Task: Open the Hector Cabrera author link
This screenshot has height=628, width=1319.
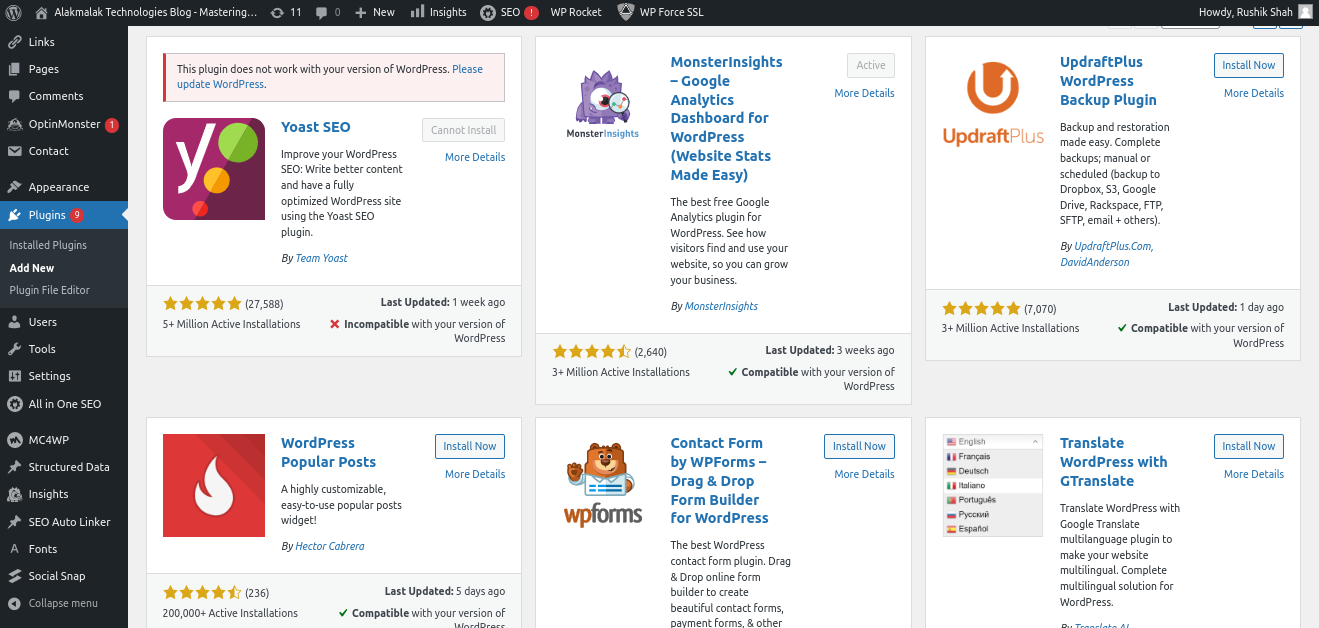Action: point(330,546)
